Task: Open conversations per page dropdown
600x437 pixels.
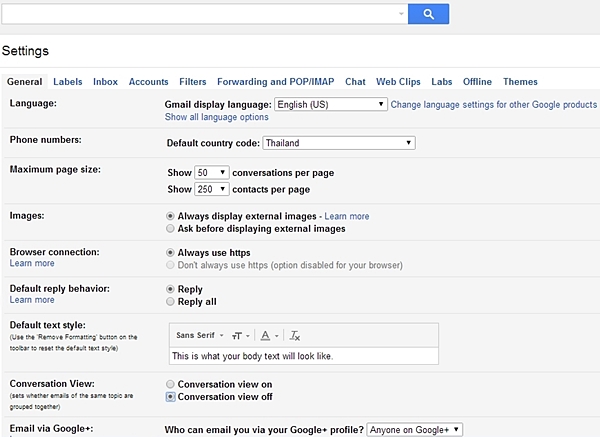Action: tap(212, 173)
